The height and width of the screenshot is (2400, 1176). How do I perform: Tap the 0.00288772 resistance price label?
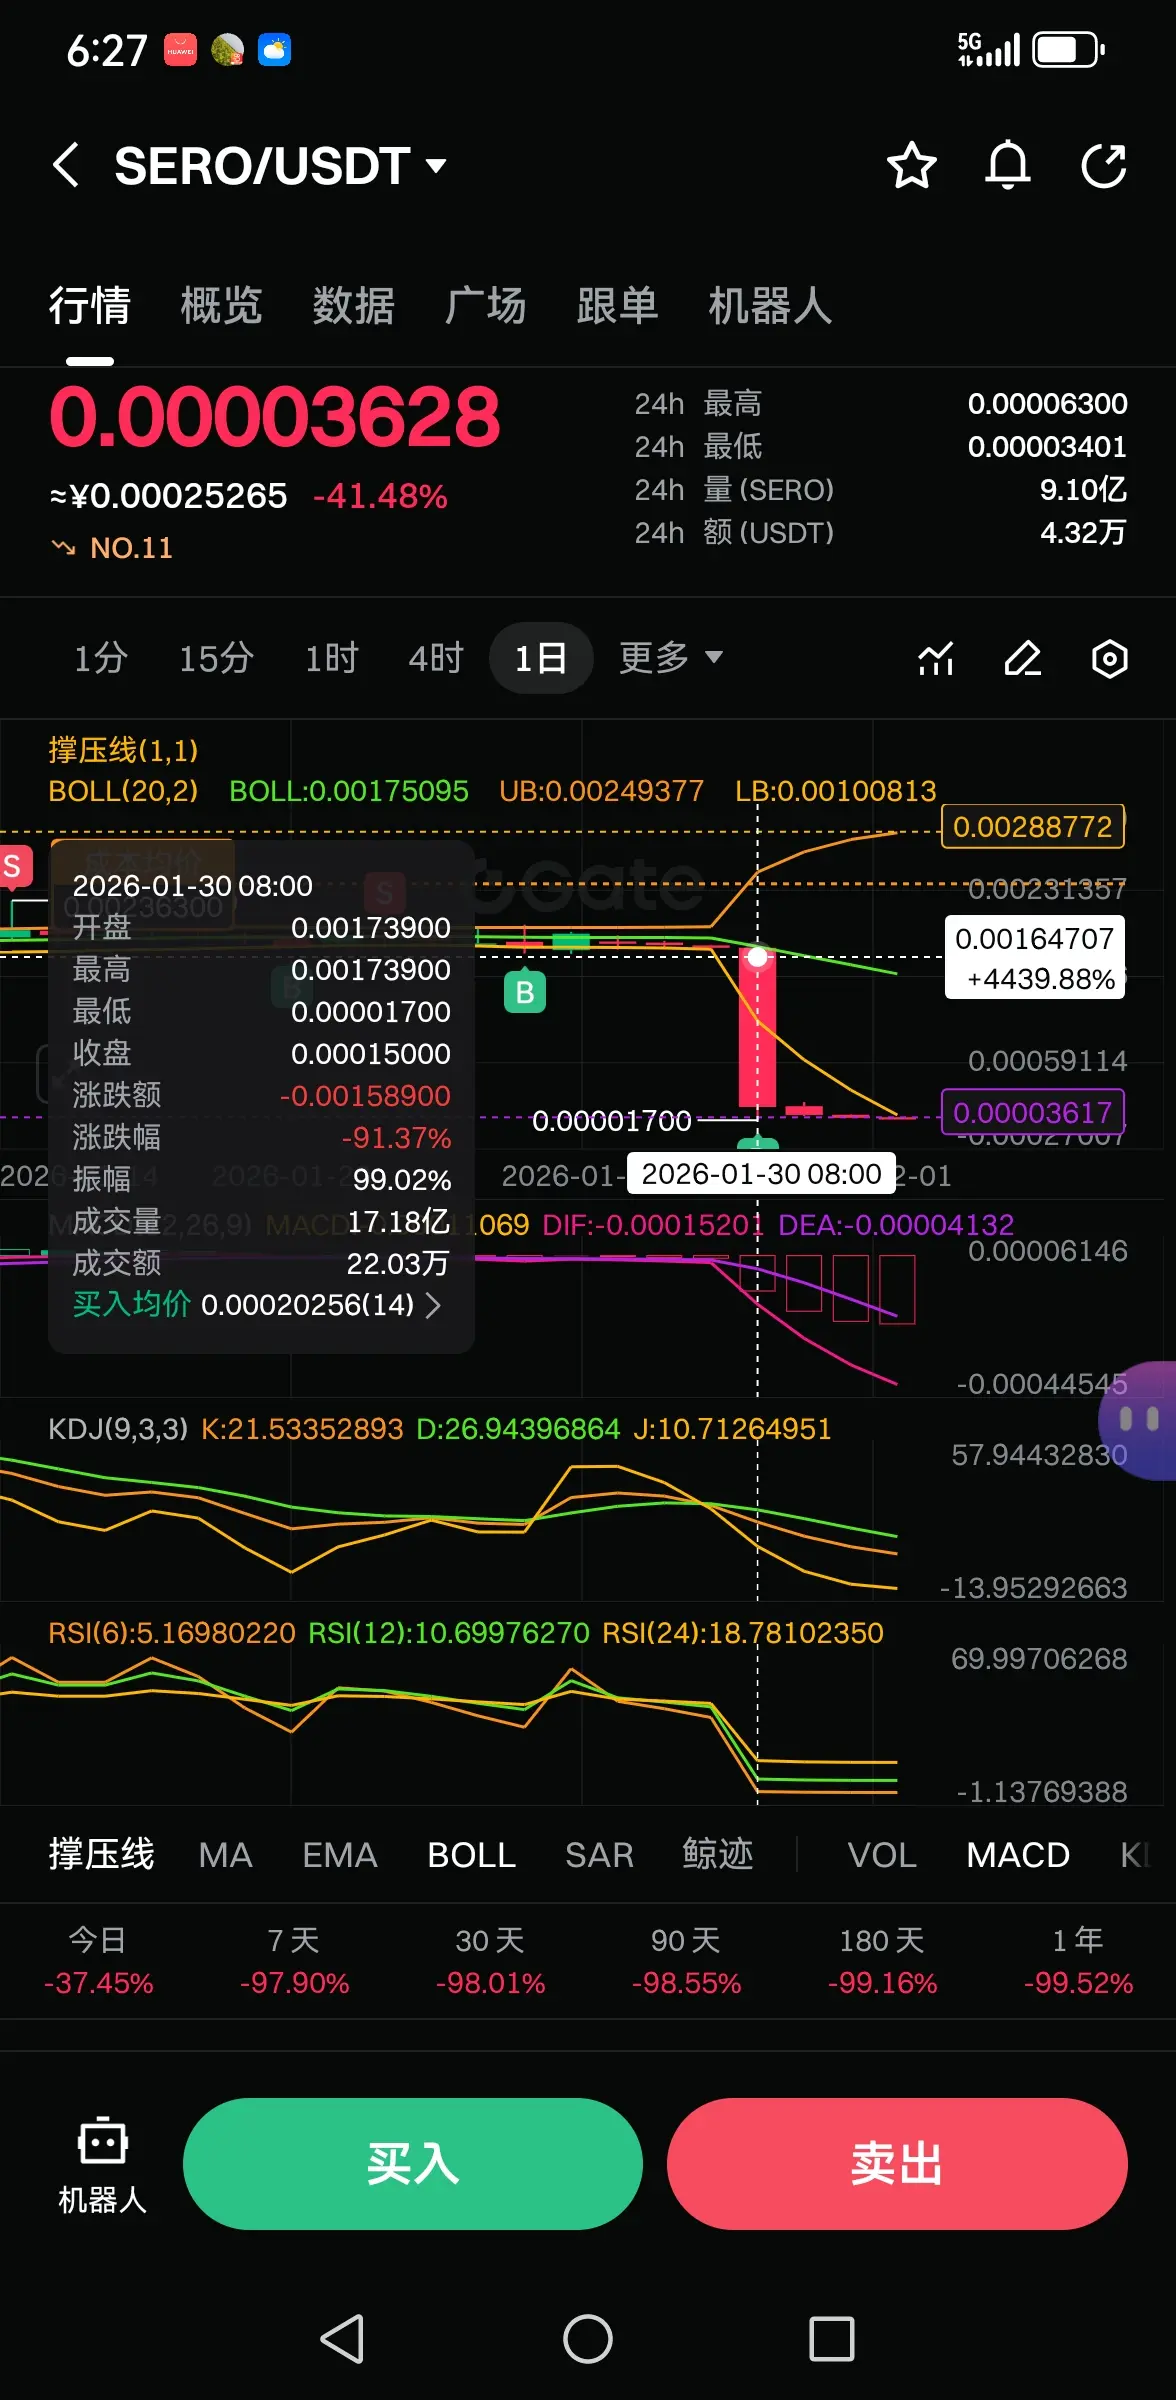coord(1033,826)
